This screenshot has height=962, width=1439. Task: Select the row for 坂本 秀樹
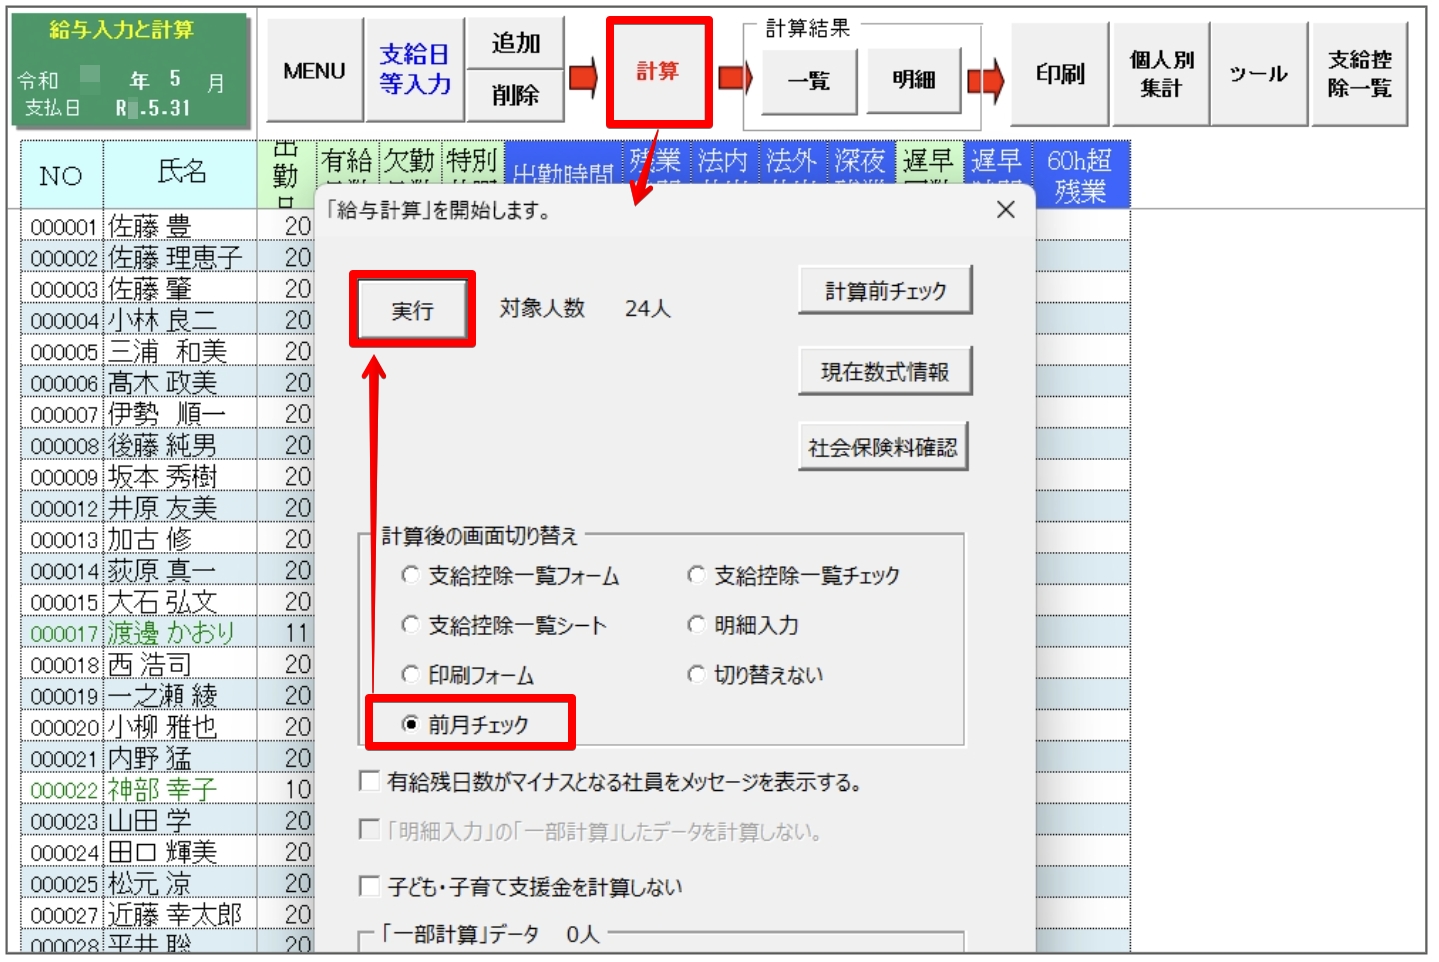pyautogui.click(x=167, y=476)
